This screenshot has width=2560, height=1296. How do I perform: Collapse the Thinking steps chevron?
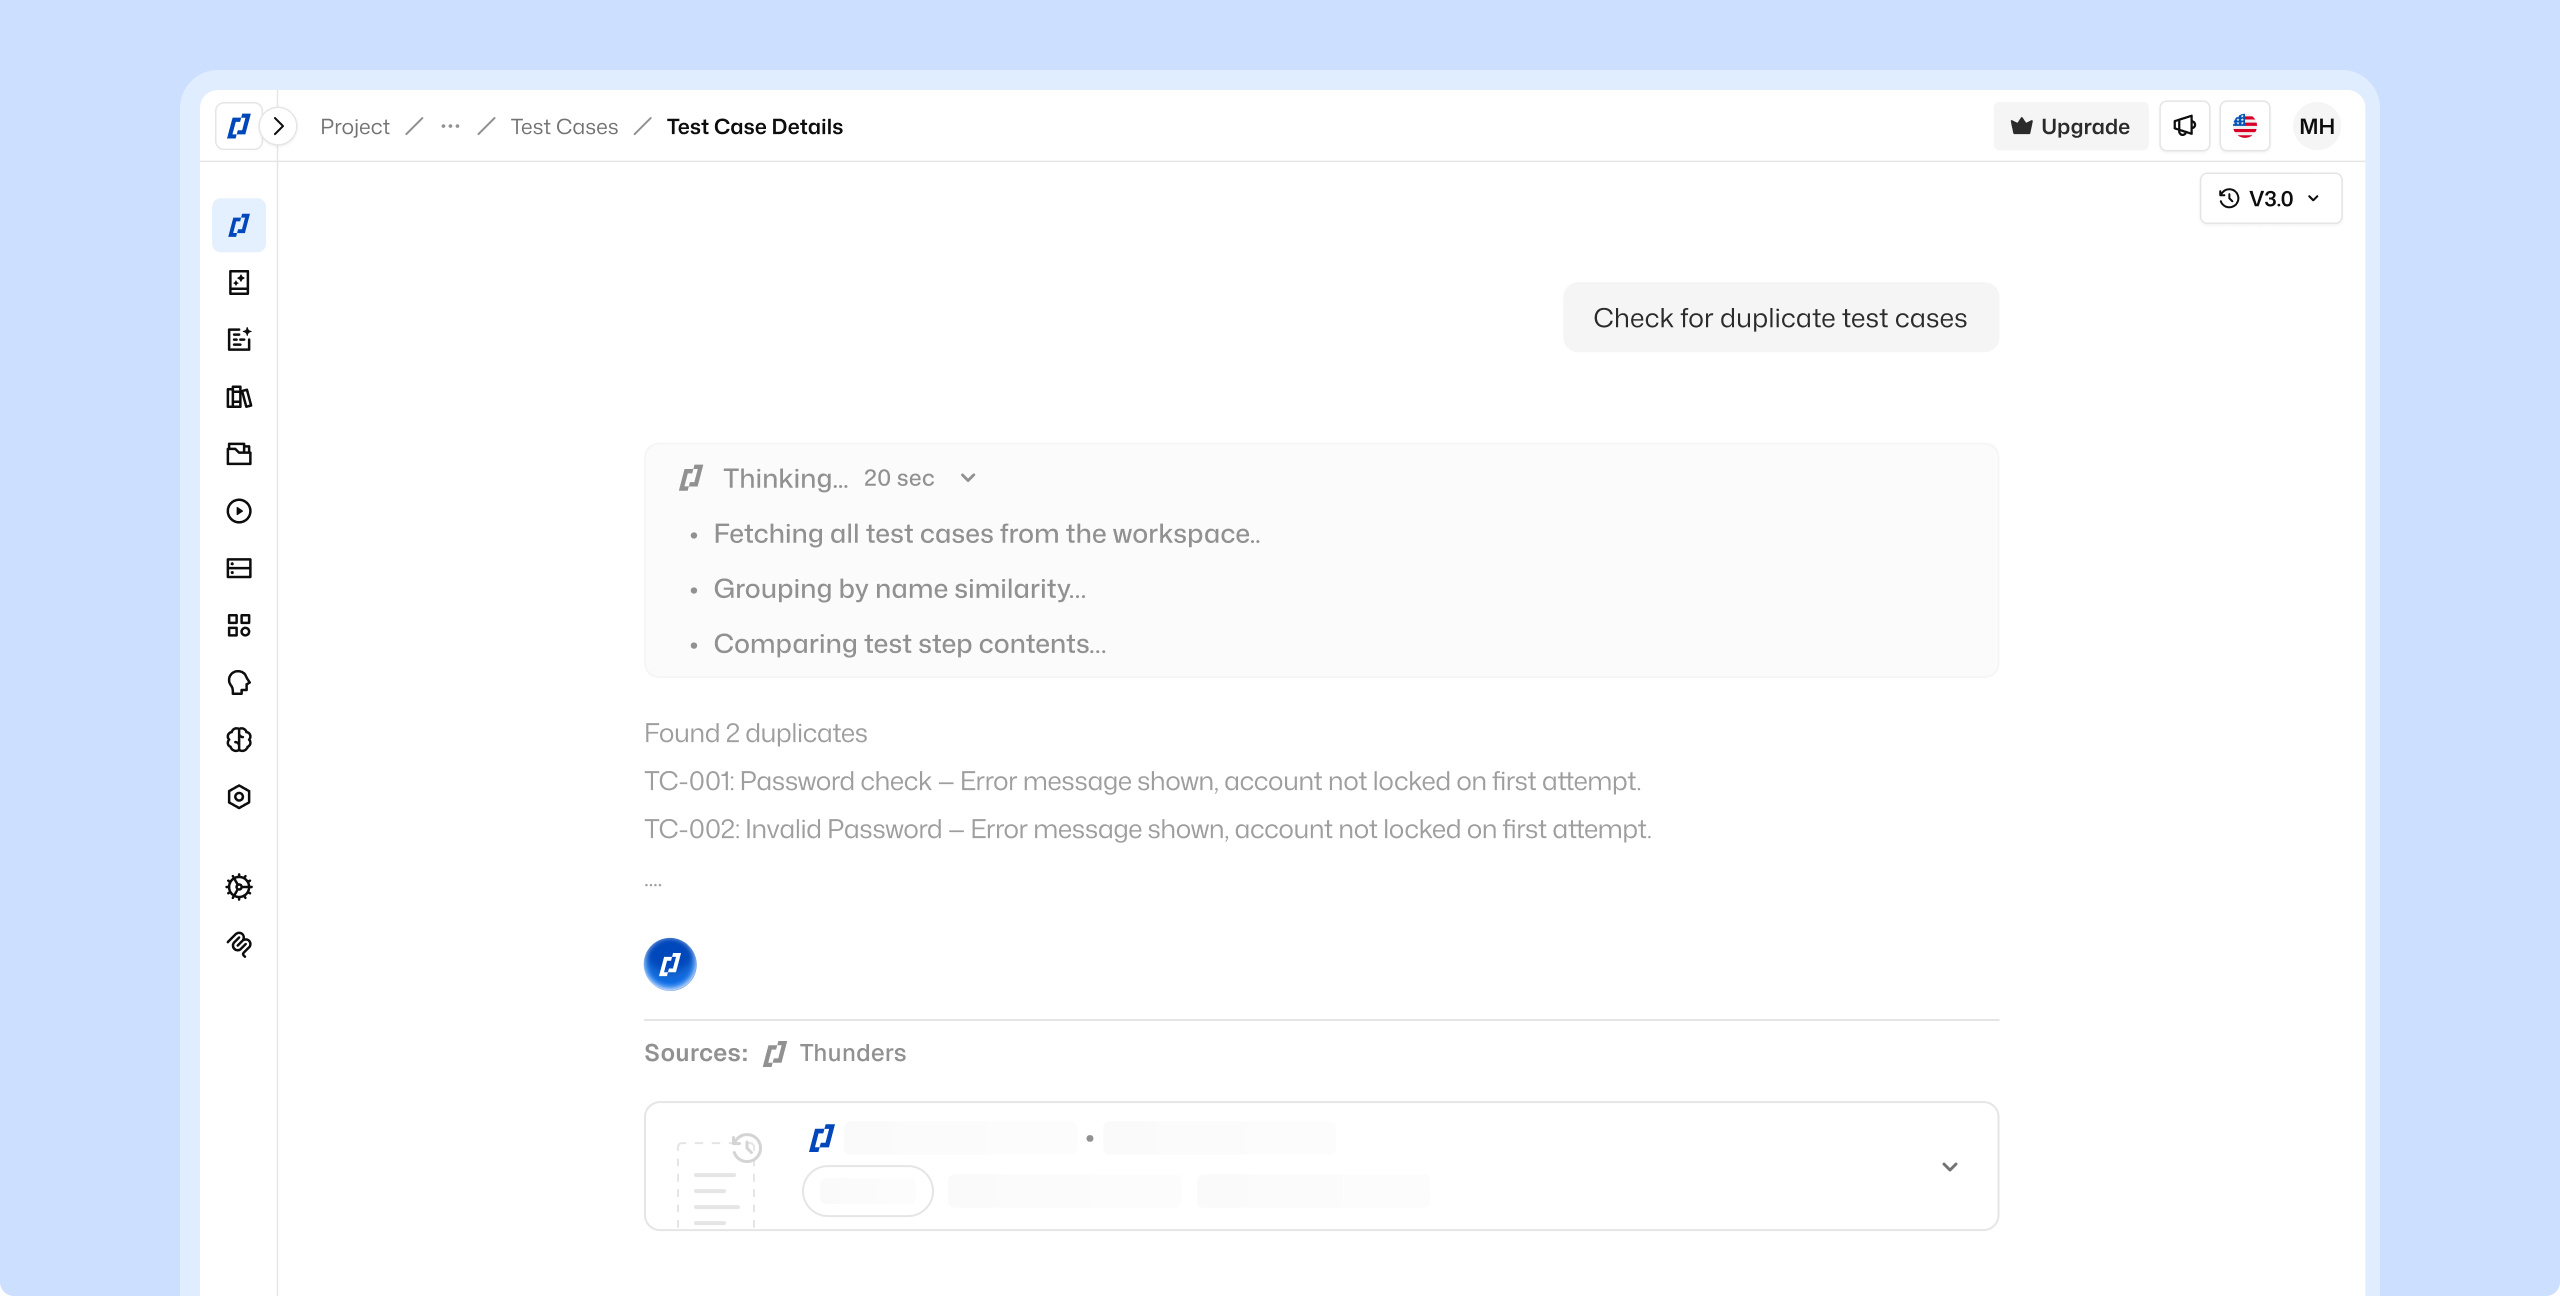(967, 478)
